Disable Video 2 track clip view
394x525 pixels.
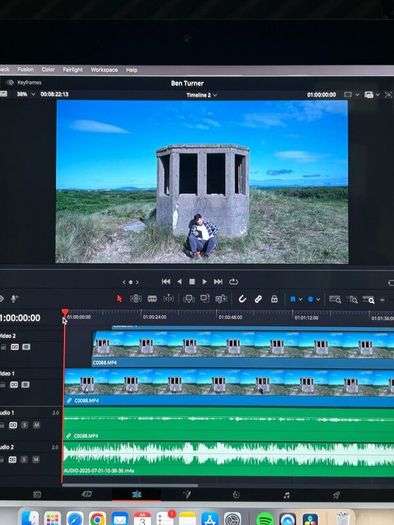tap(26, 347)
